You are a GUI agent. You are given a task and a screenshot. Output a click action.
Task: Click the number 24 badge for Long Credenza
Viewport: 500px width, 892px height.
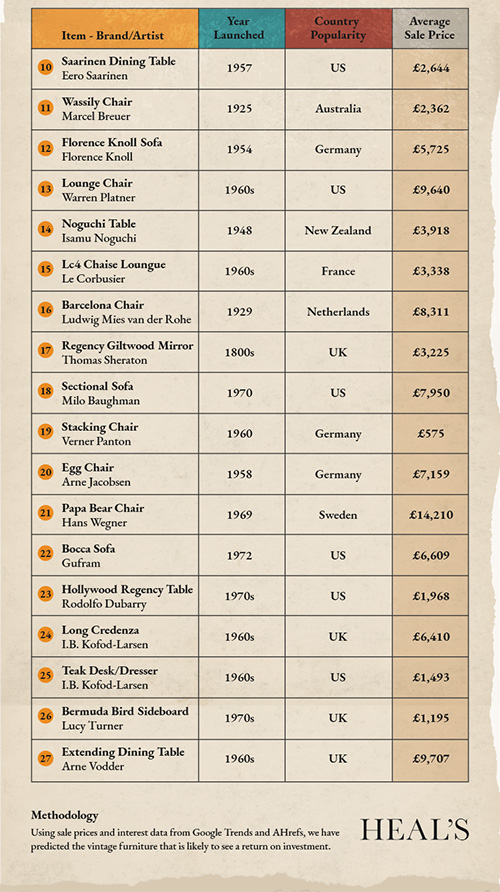point(46,636)
